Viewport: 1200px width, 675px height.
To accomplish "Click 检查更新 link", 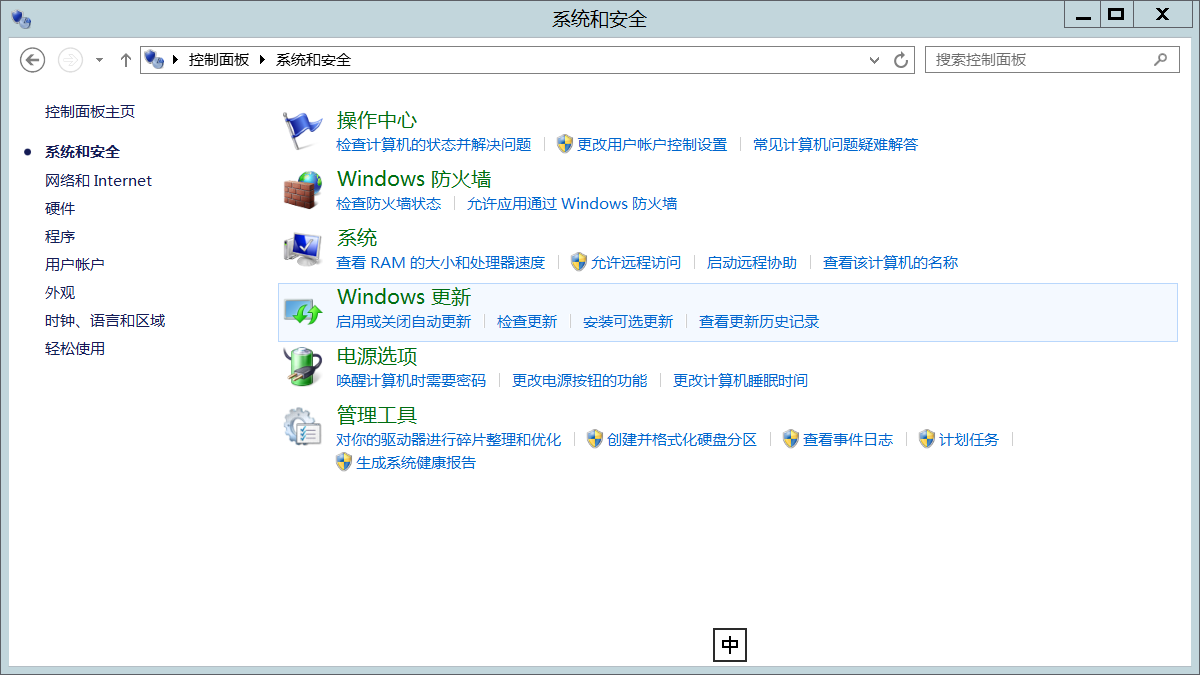I will pos(527,321).
